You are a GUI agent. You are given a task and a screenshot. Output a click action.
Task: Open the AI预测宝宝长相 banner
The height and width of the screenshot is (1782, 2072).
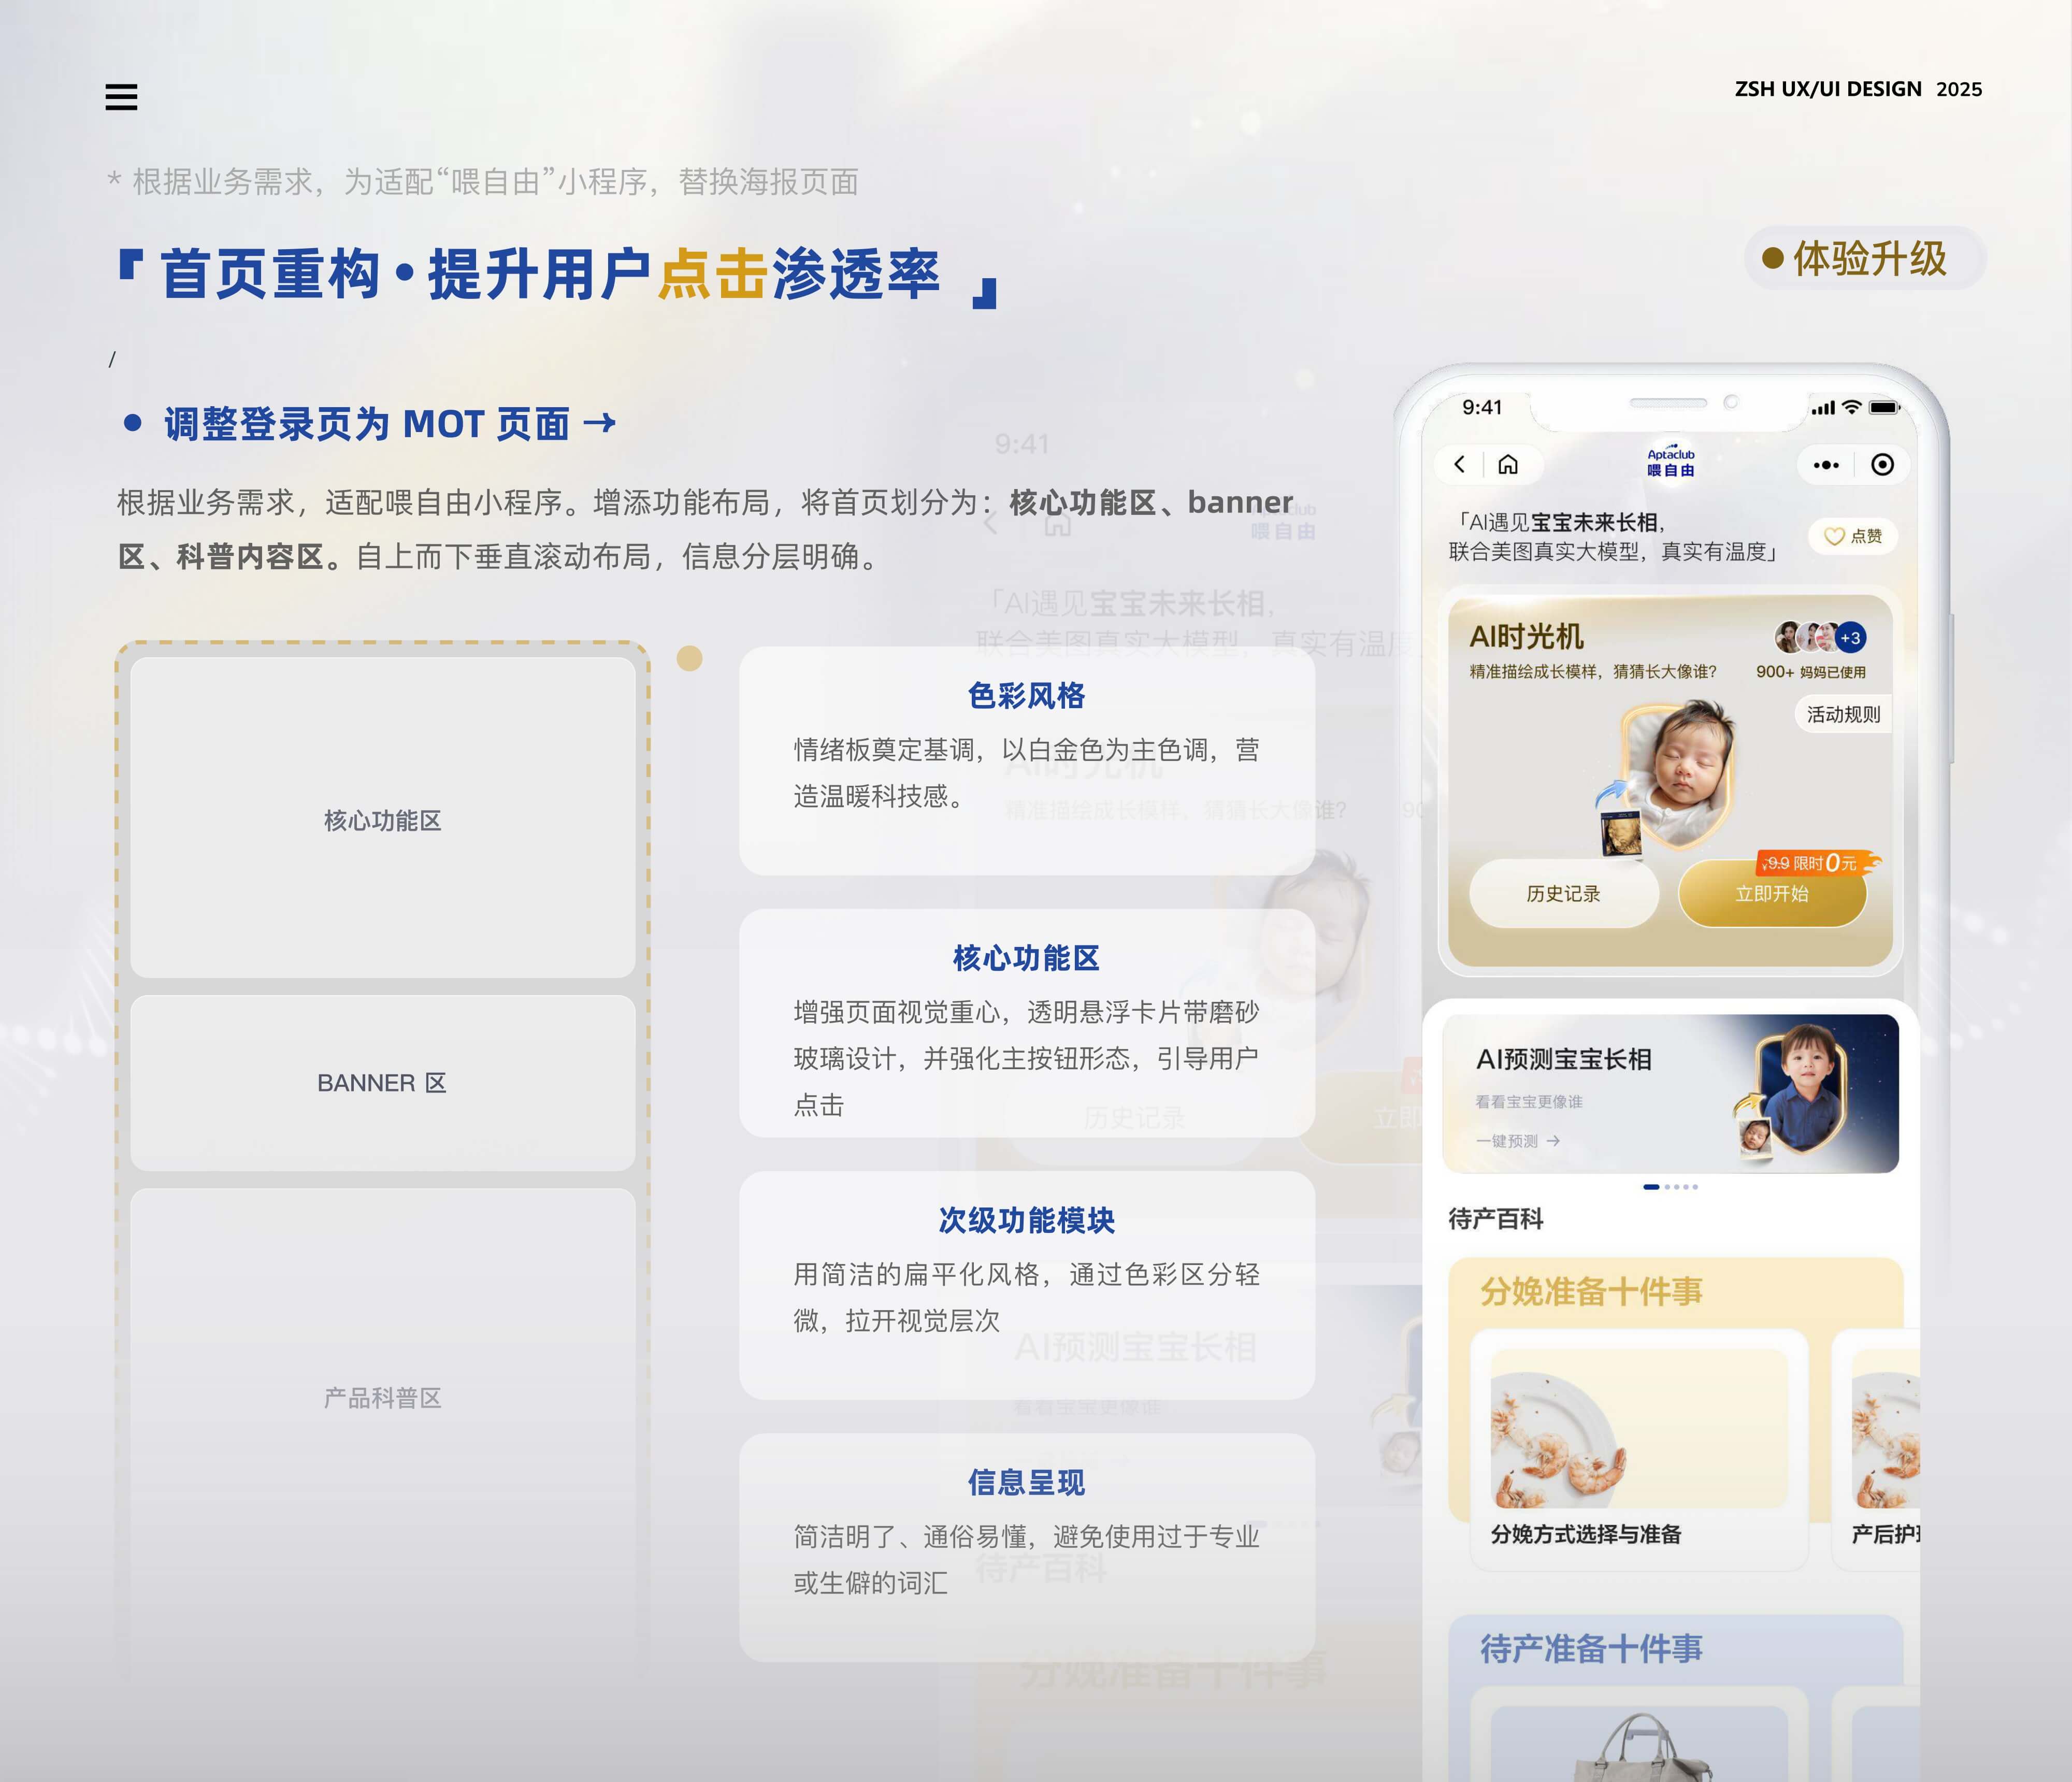click(1670, 1093)
